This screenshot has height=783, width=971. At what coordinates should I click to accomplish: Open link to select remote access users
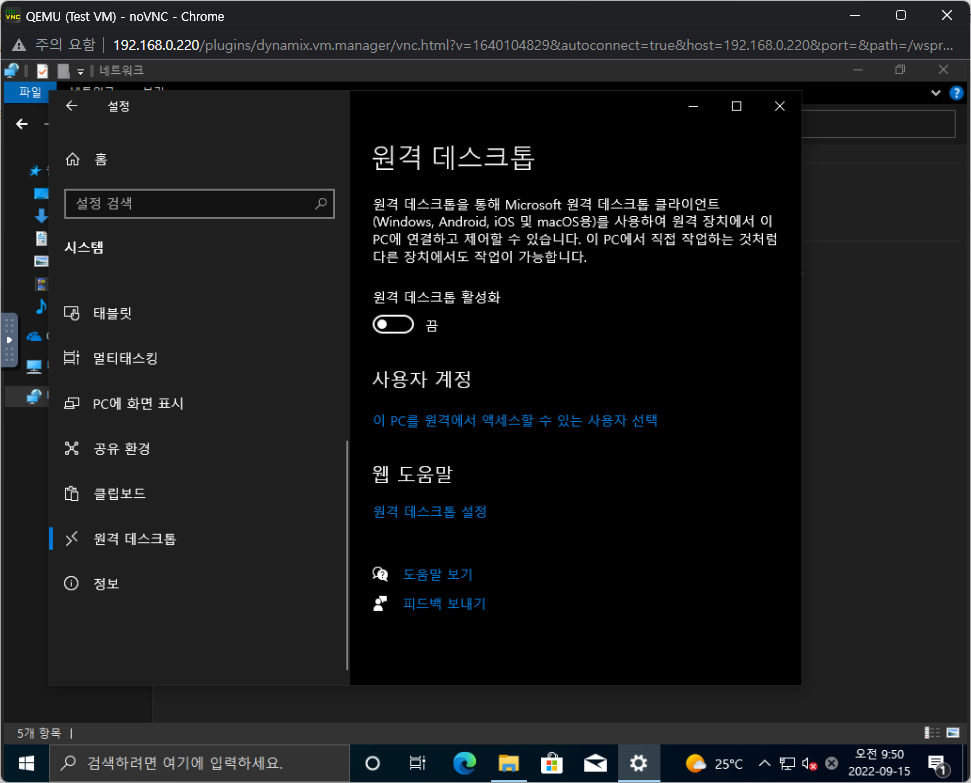pyautogui.click(x=515, y=421)
